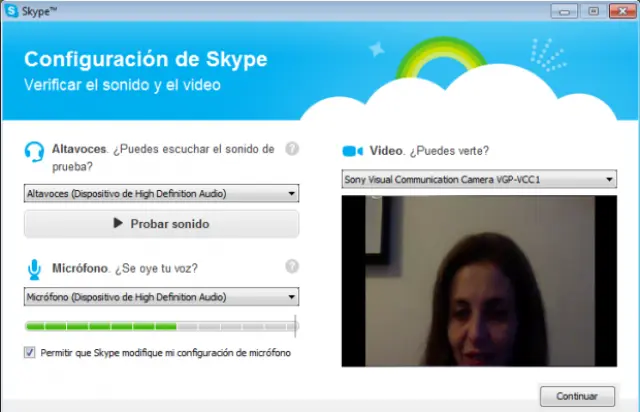Toggle Permitir que Skype modifique mi configuración checkbox
The image size is (640, 412).
pyautogui.click(x=29, y=352)
